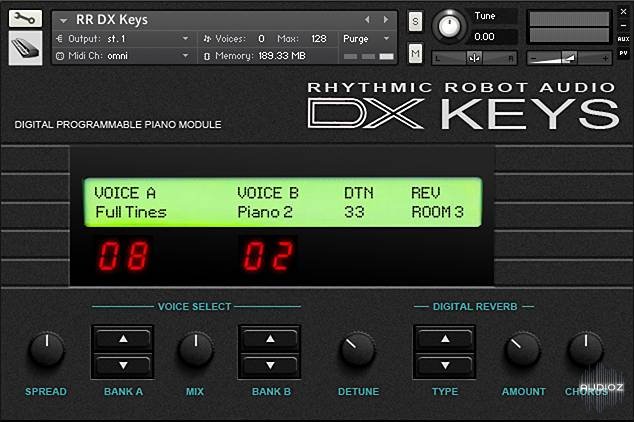Toggle the Mute (M) button
This screenshot has height=422, width=634.
pos(415,53)
